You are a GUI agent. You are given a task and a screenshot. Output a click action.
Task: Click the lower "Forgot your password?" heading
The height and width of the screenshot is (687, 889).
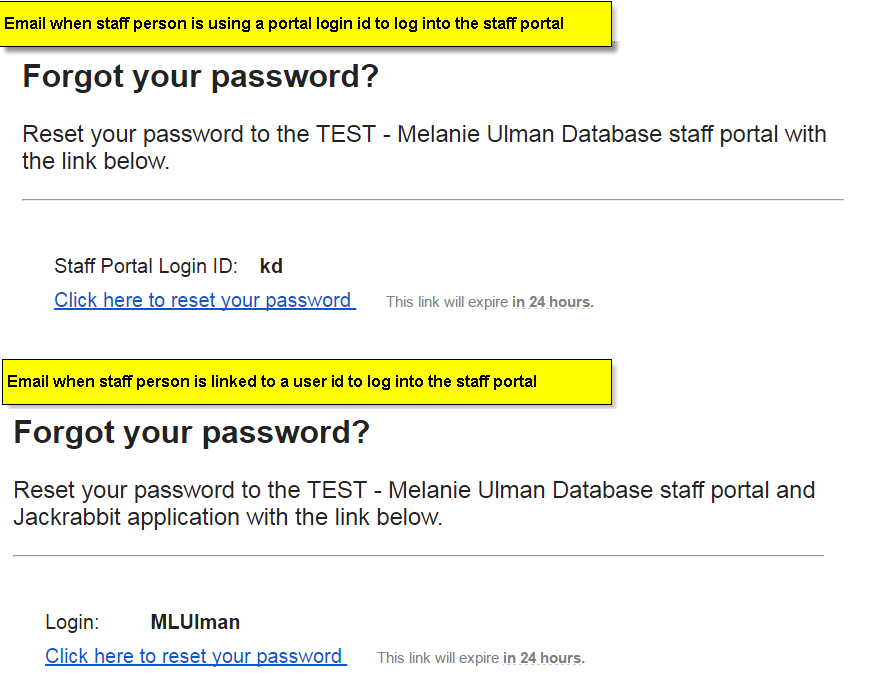coord(191,432)
